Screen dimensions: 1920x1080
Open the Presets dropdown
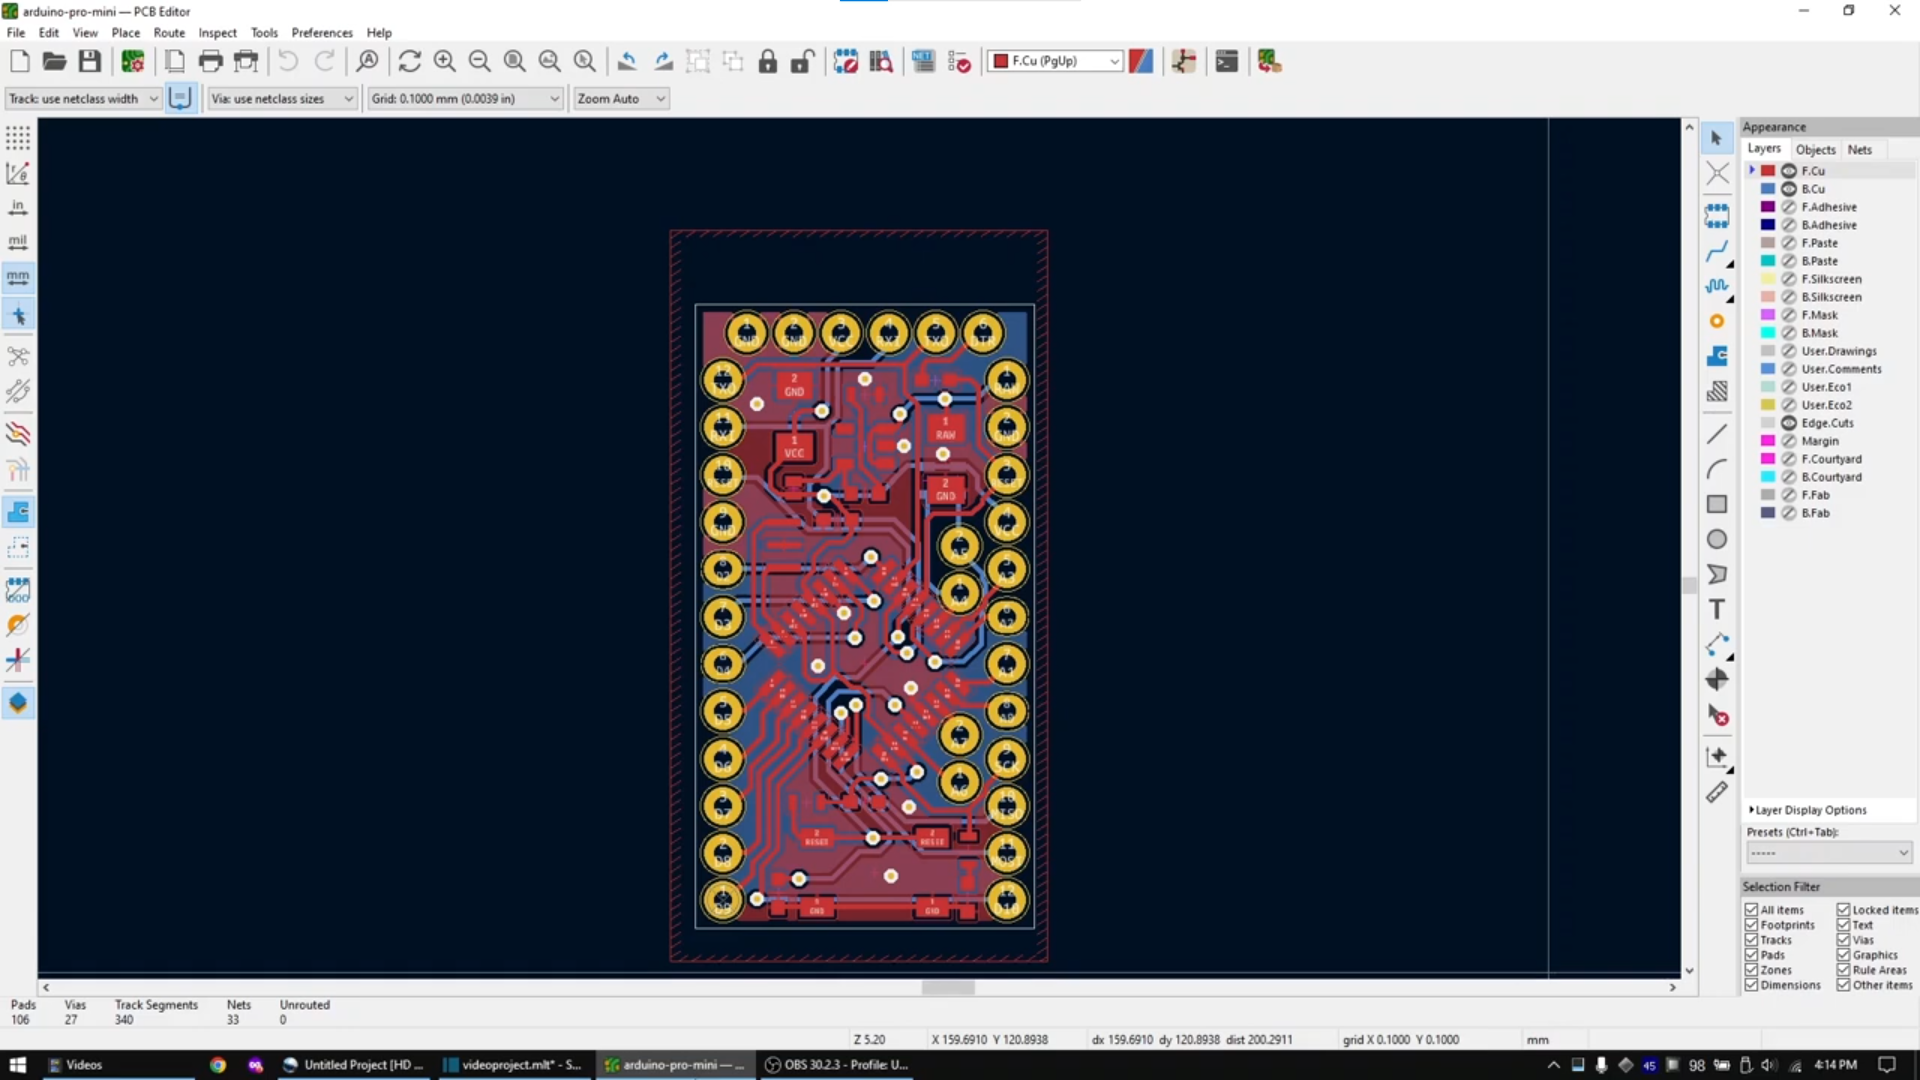coord(1829,853)
